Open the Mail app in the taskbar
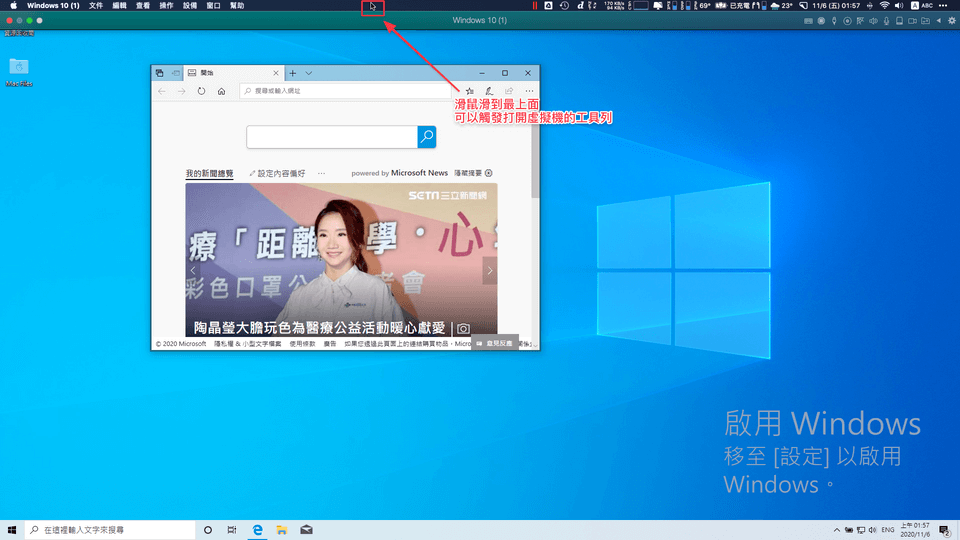The height and width of the screenshot is (540, 960). click(306, 530)
